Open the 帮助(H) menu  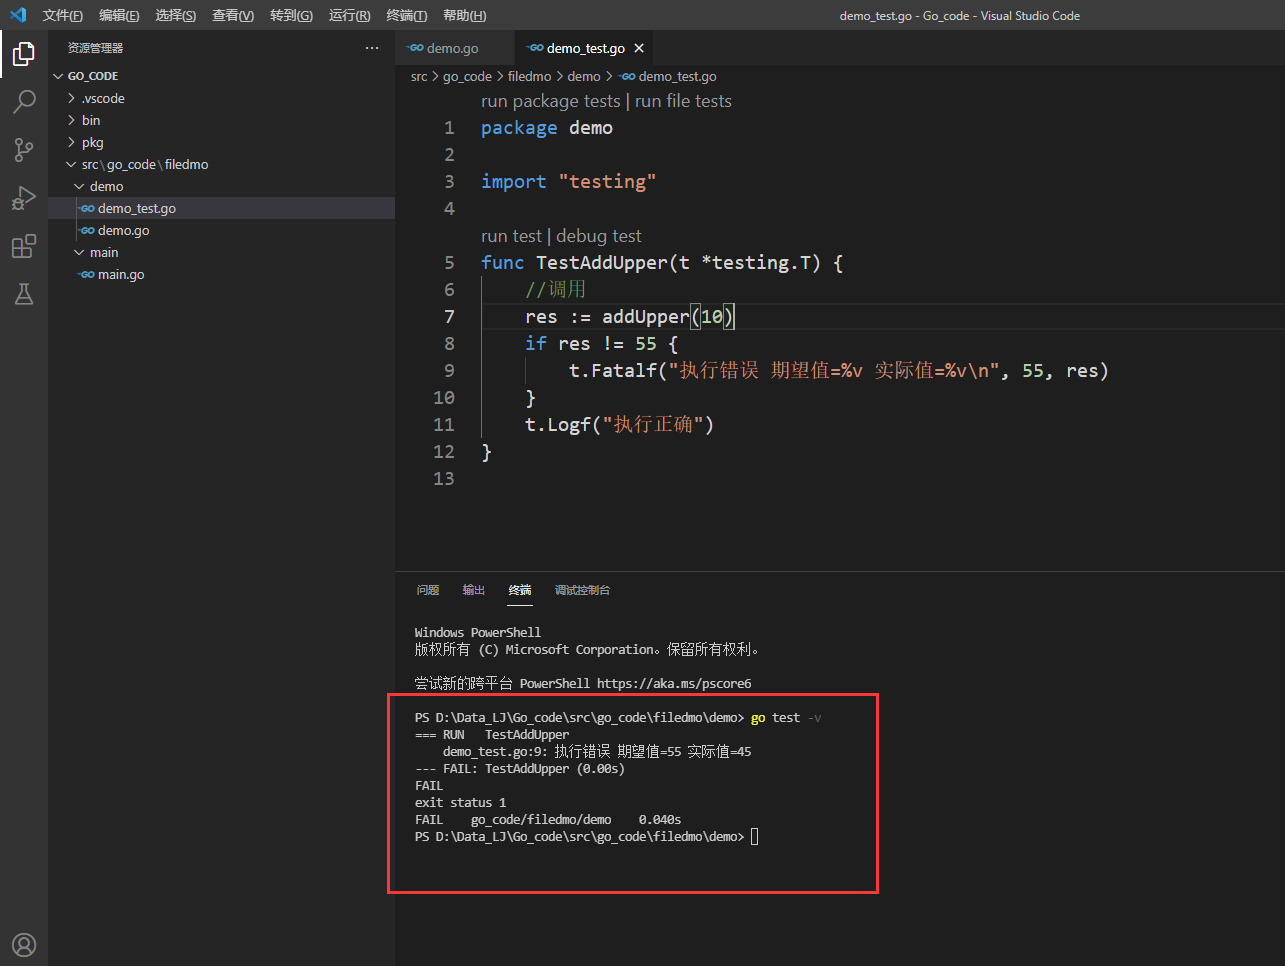pos(464,15)
